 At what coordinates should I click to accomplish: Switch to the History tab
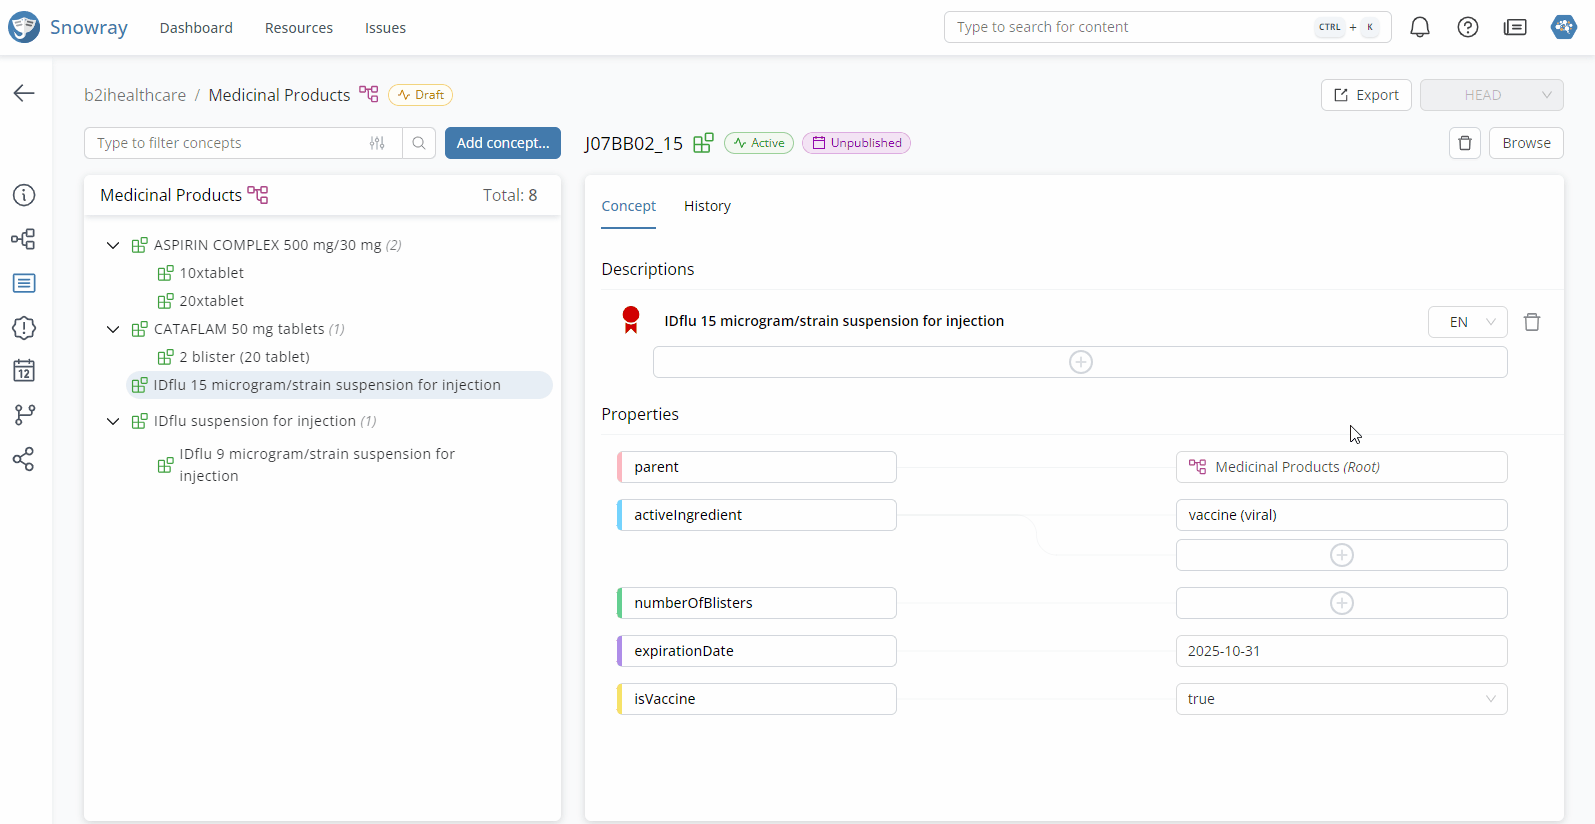point(707,206)
